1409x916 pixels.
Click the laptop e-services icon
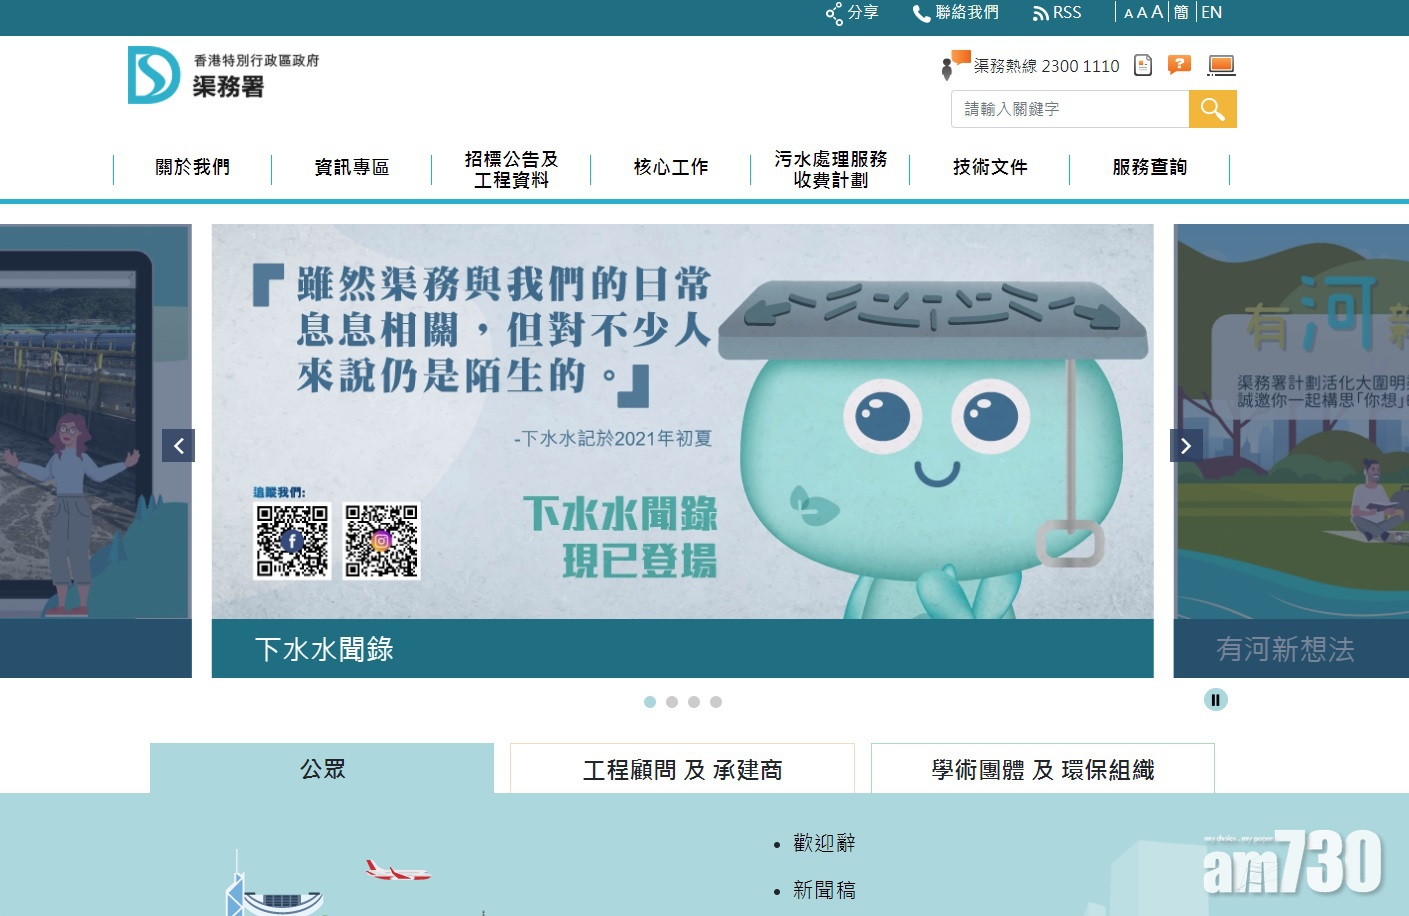pos(1221,66)
